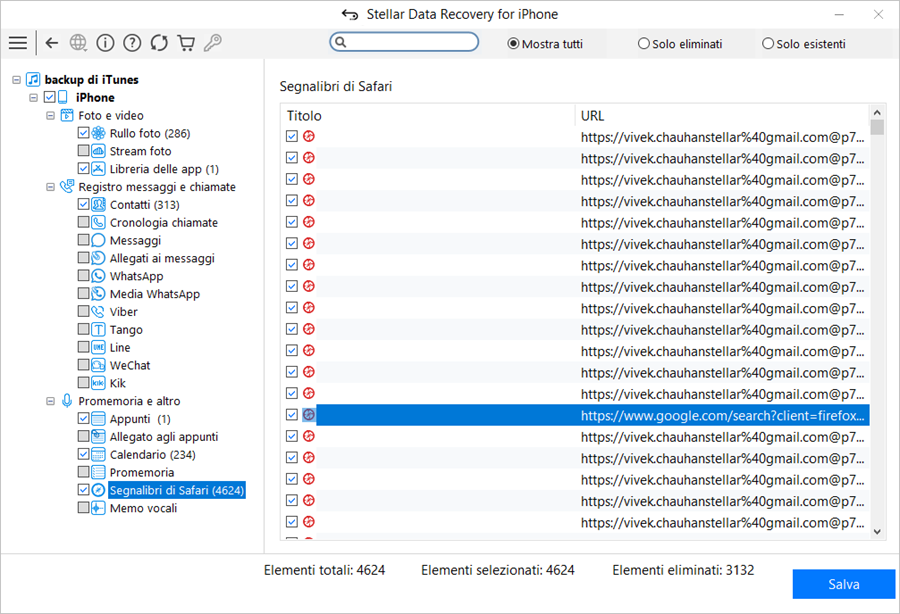Click the Kik icon
Screen dimensions: 900x614
coord(99,383)
